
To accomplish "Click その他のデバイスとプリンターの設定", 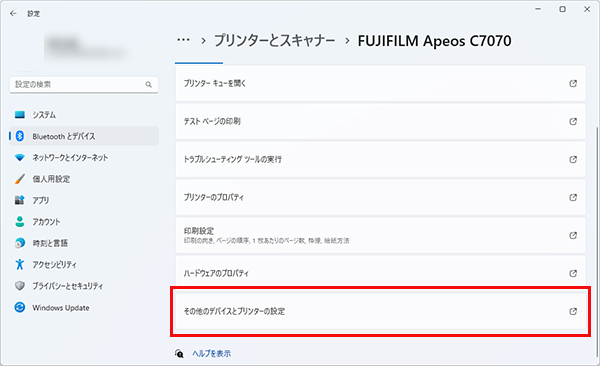I will [x=380, y=312].
